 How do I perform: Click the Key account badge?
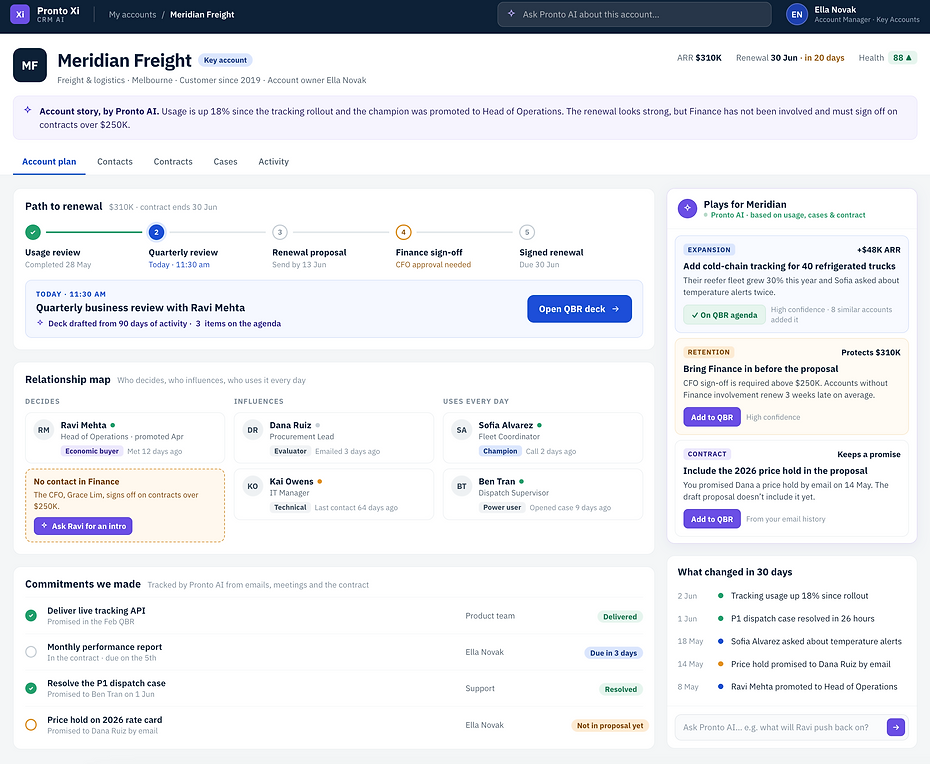tap(225, 60)
